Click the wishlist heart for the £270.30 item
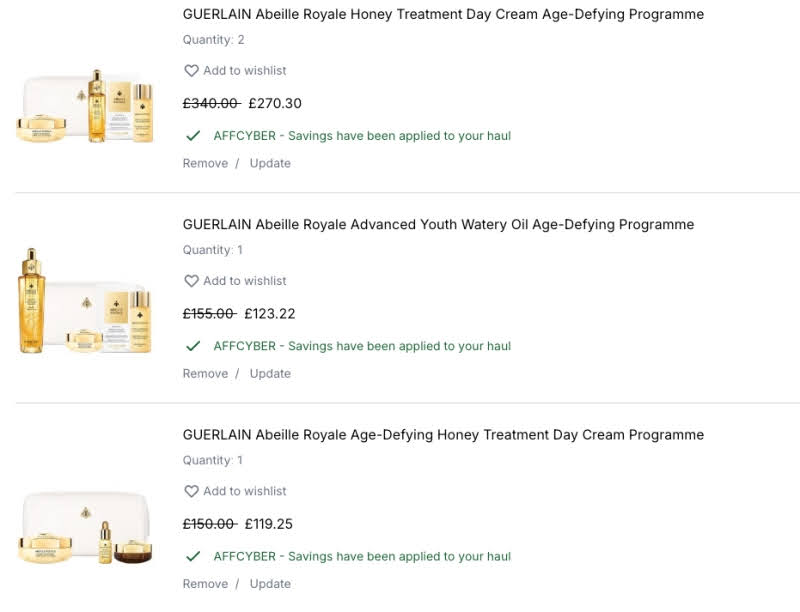The height and width of the screenshot is (612, 800). point(191,71)
